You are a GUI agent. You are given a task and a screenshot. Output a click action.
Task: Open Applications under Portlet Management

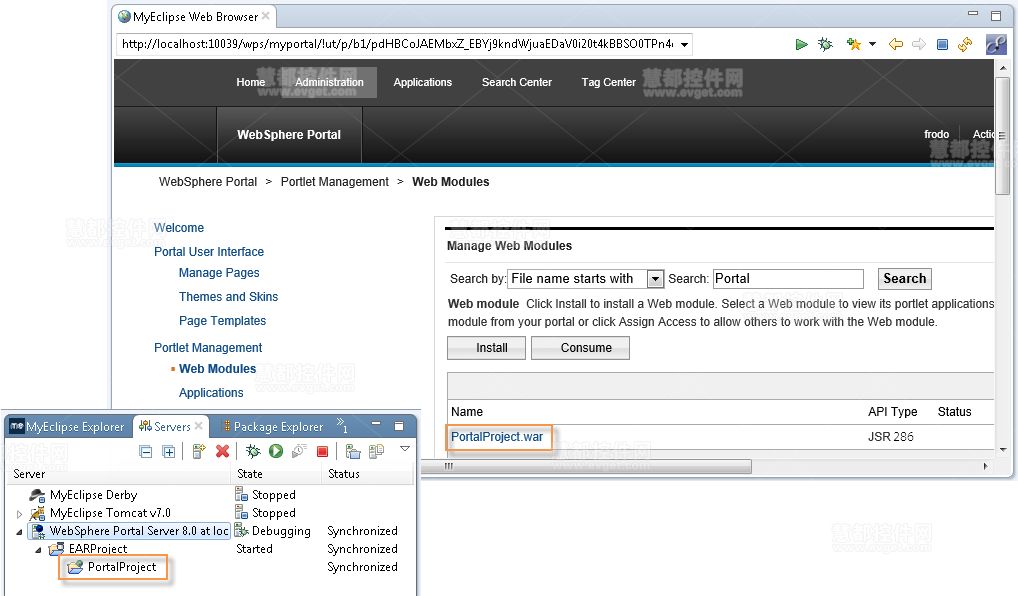(211, 393)
